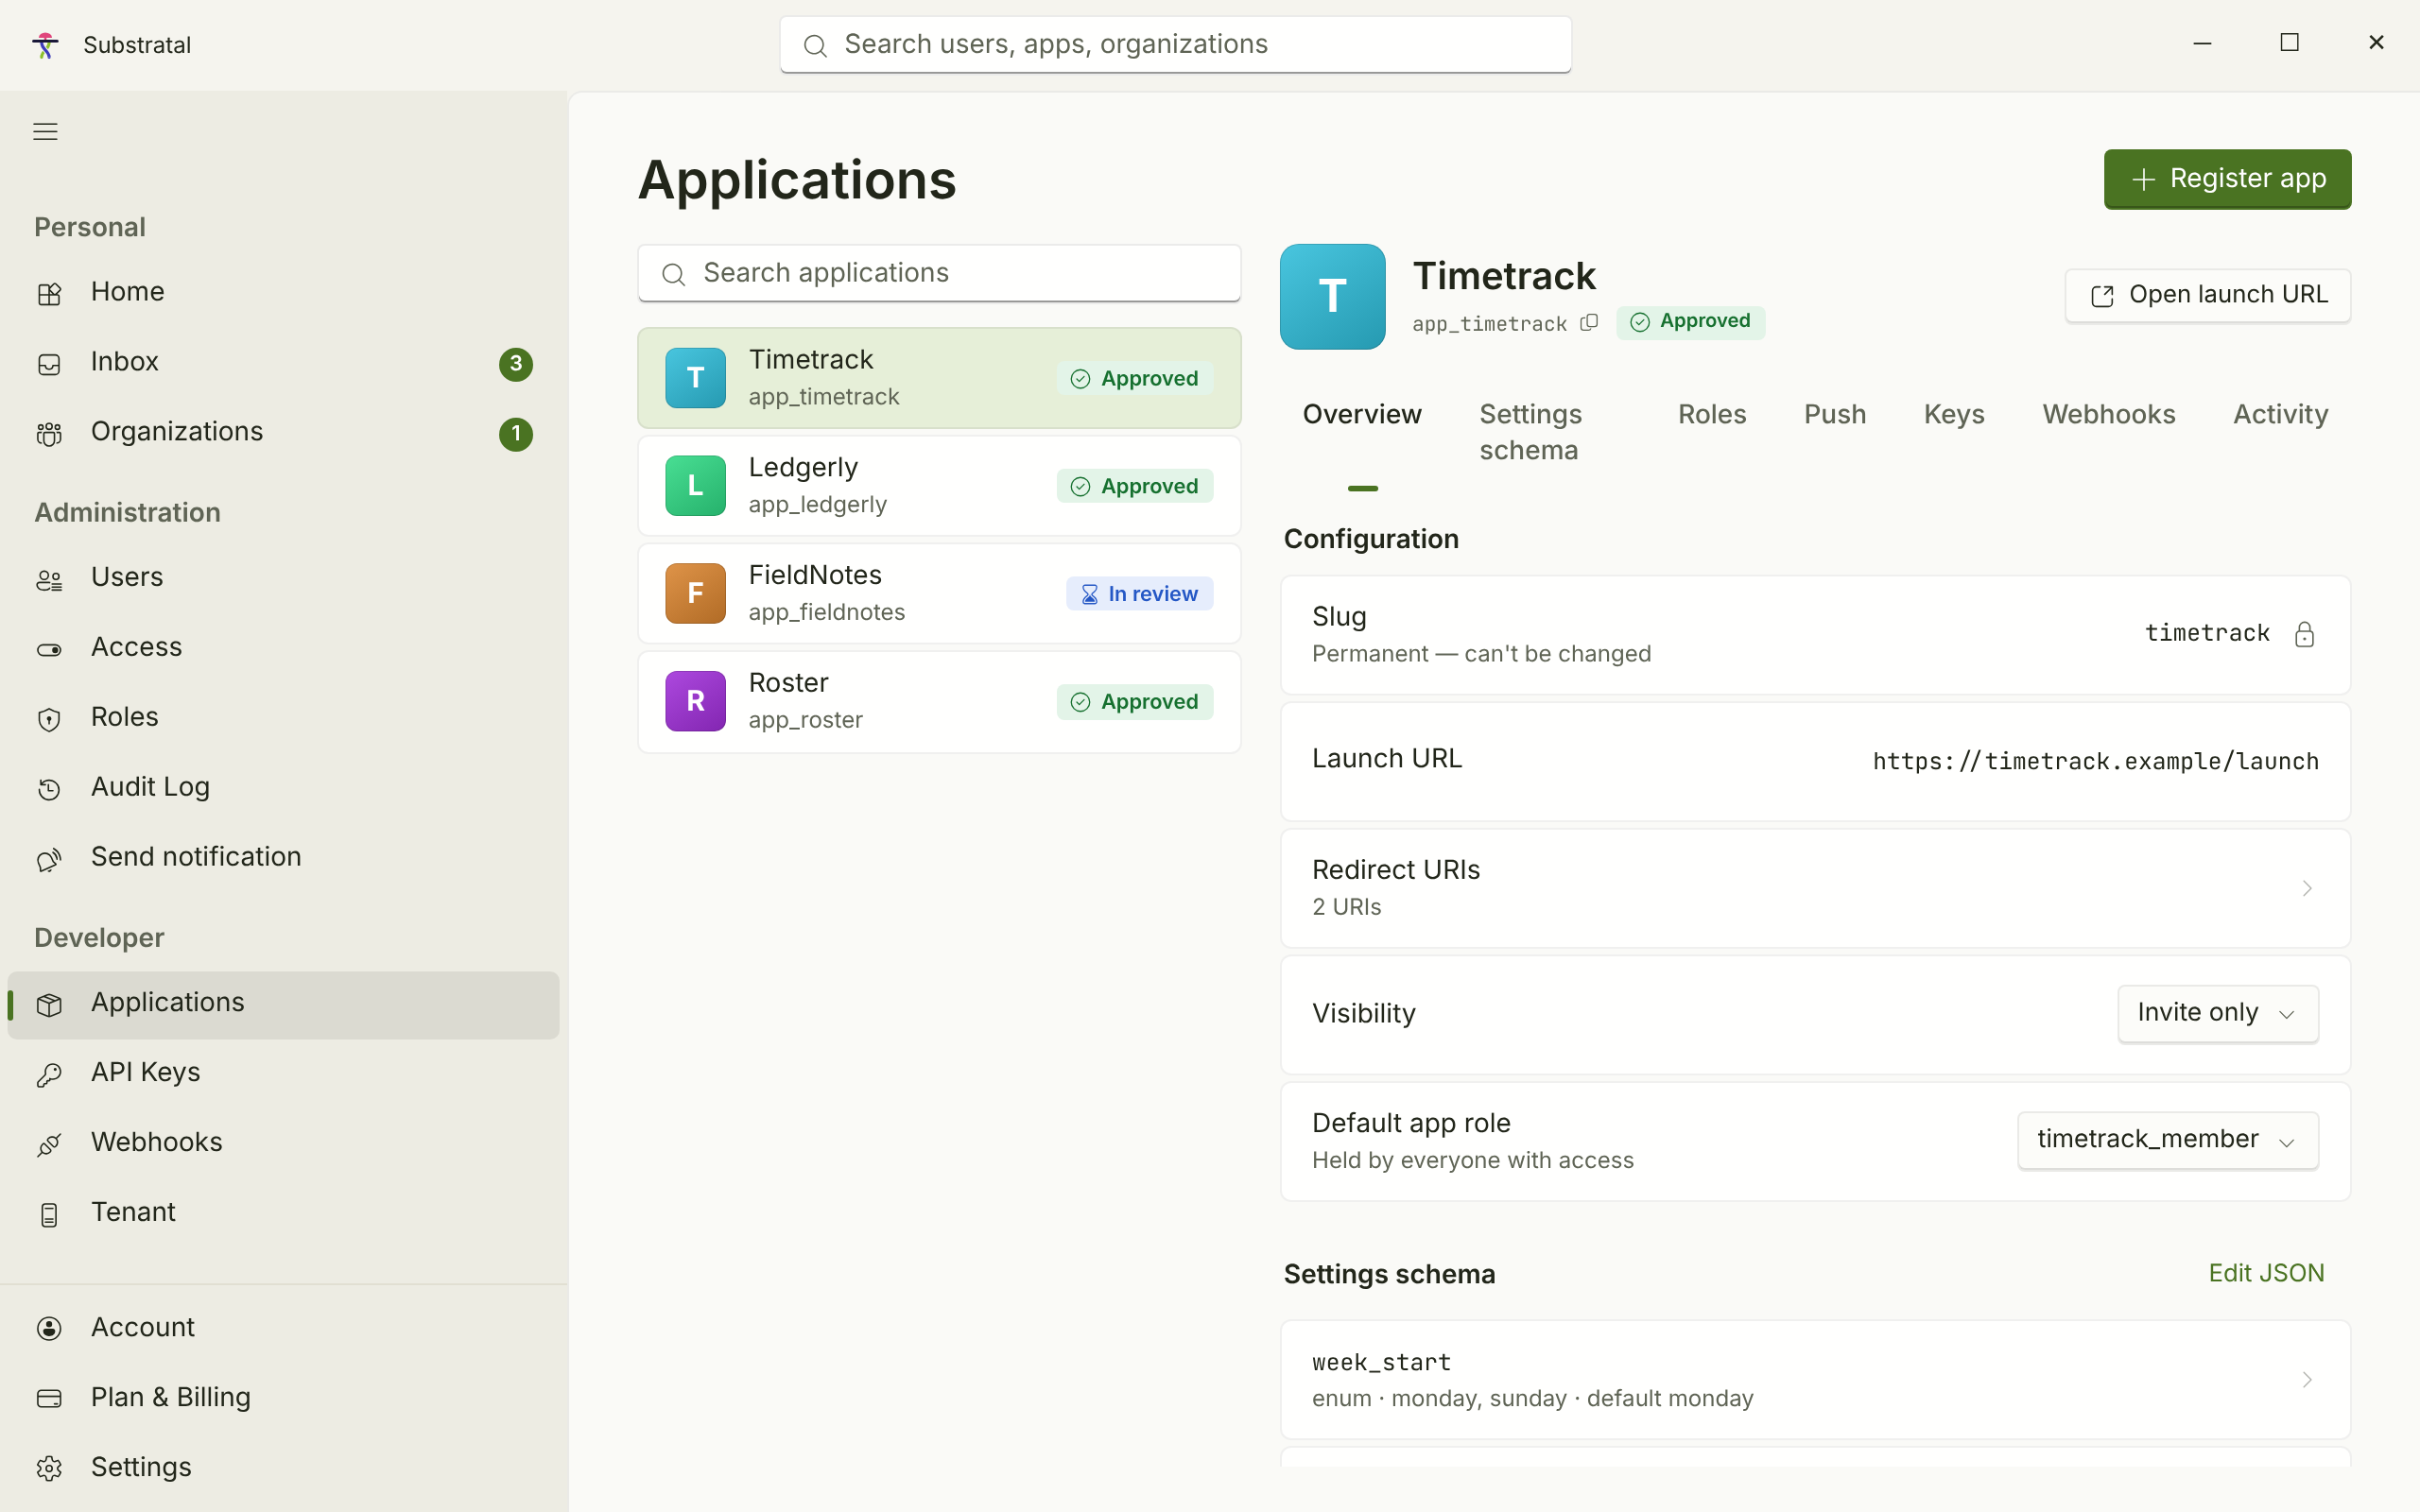Open Home in the sidebar
Screen dimensions: 2420x1512
283,292
